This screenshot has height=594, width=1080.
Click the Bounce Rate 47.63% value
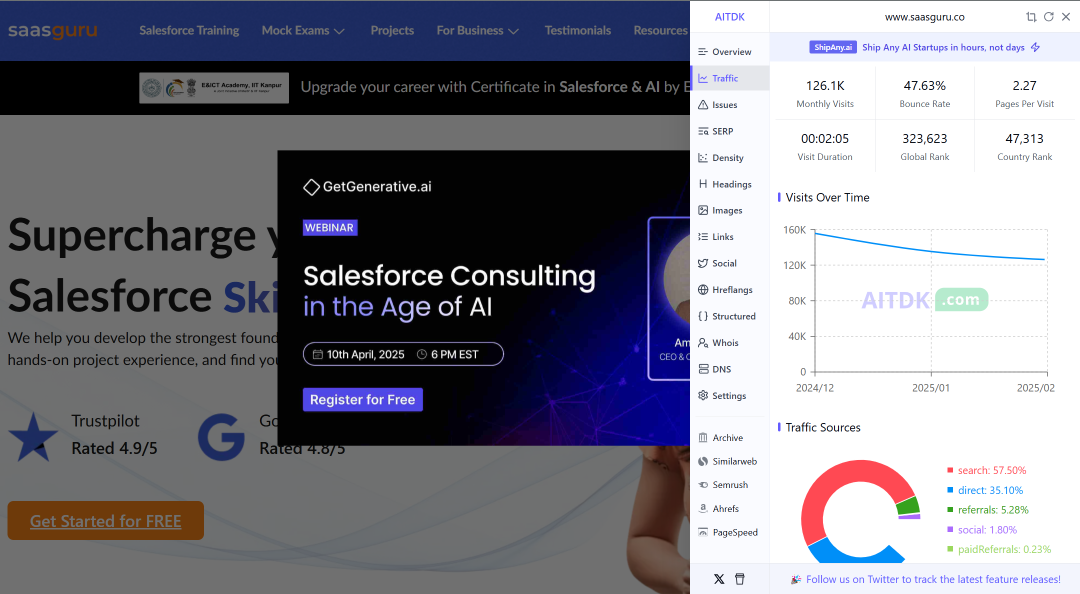pyautogui.click(x=924, y=85)
